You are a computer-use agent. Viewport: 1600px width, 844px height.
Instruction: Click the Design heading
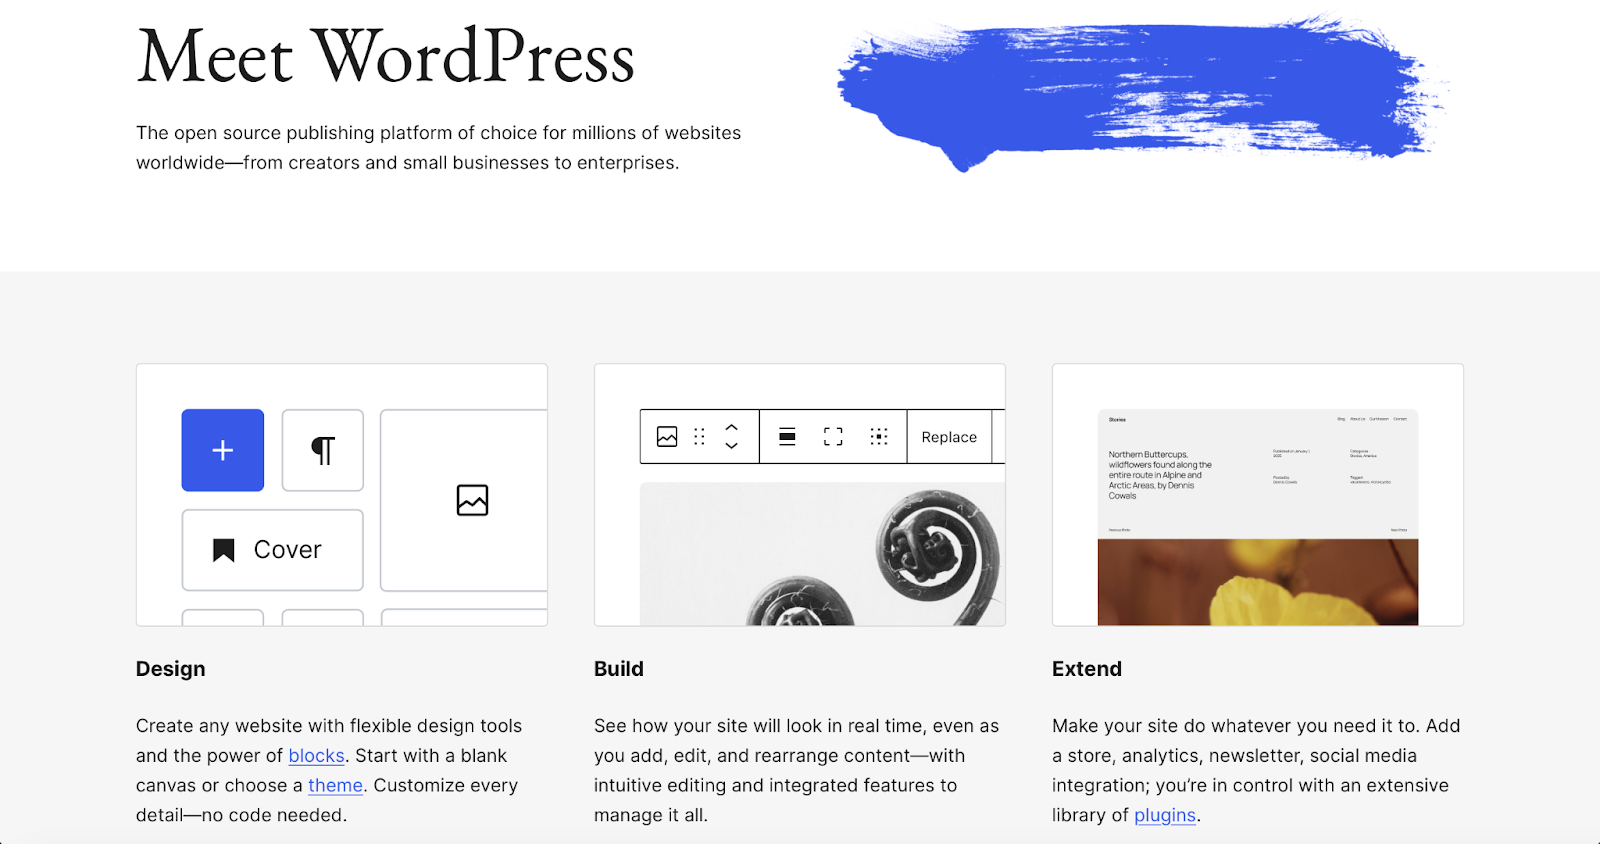point(171,669)
